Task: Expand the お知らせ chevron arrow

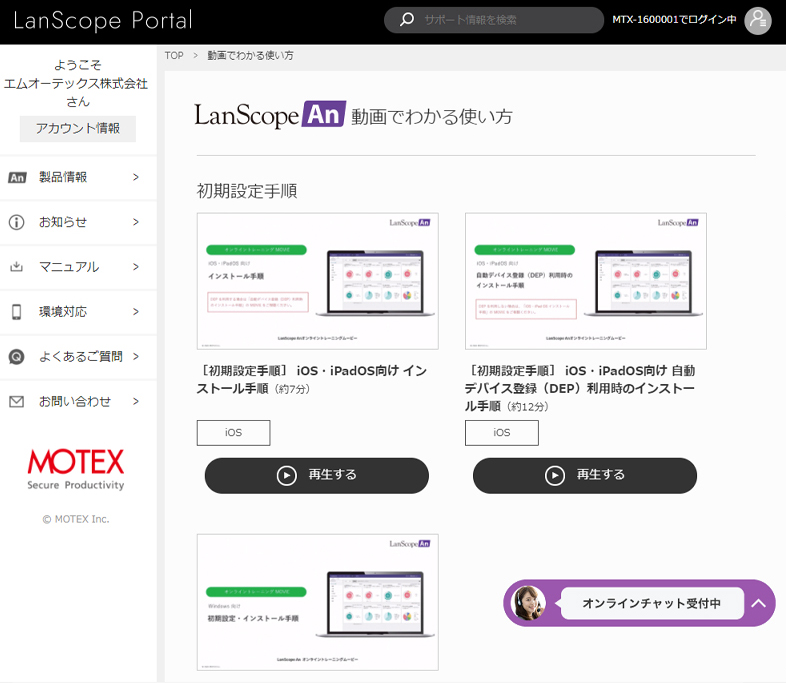Action: 136,222
